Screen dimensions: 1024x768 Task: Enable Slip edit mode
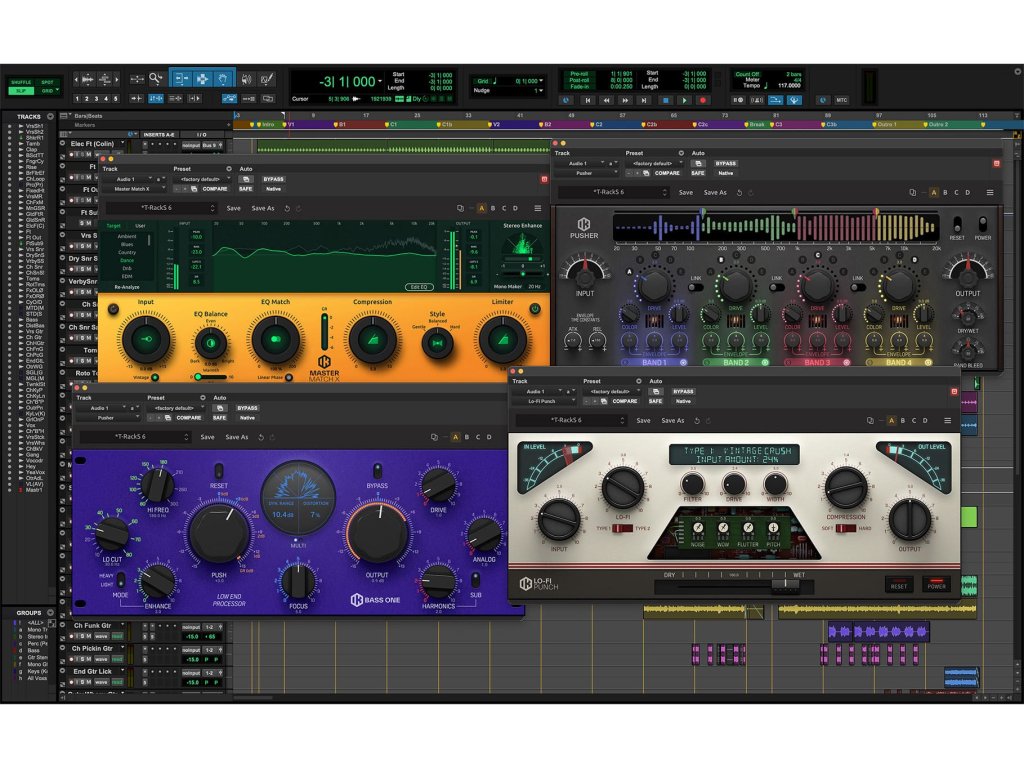pos(21,91)
